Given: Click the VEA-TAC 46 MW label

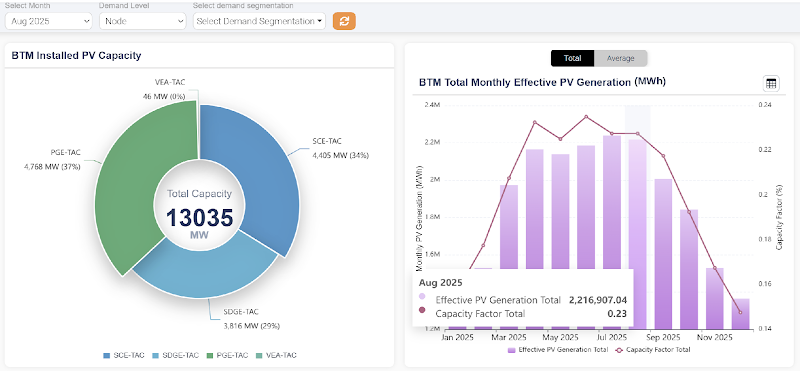Looking at the screenshot, I should tap(164, 89).
